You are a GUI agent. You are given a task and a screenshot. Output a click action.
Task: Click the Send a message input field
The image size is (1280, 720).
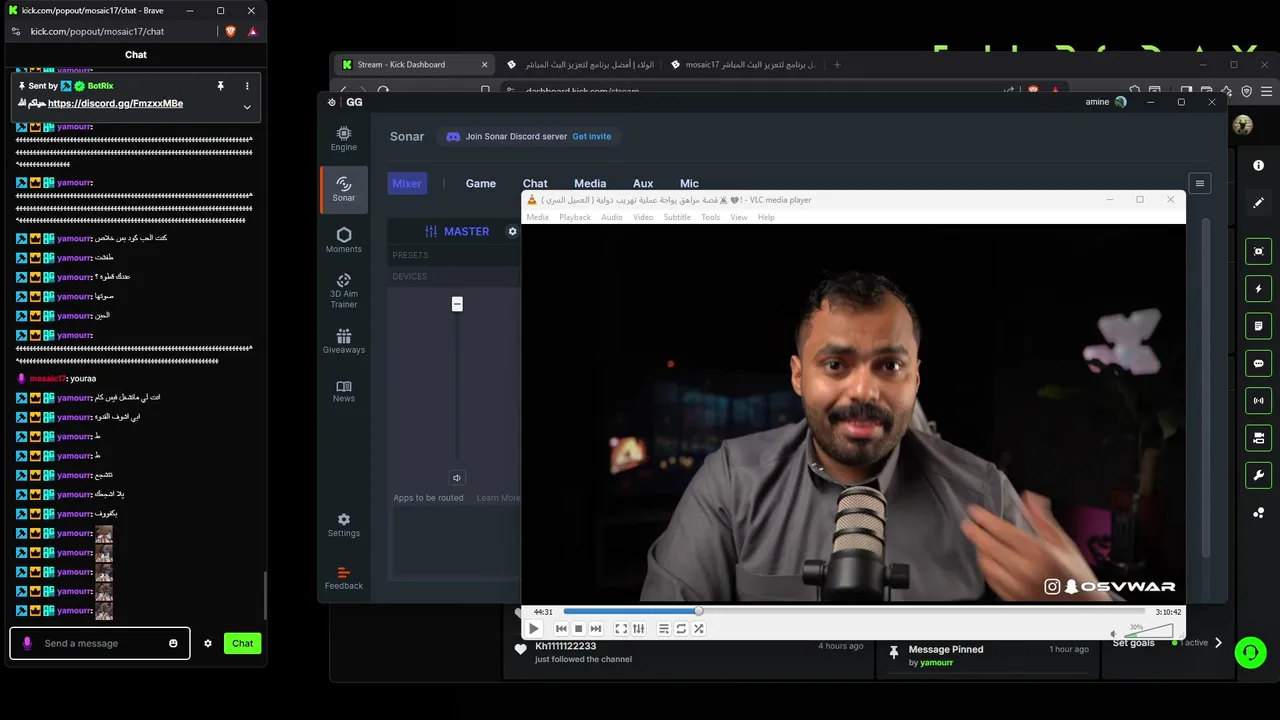(100, 643)
